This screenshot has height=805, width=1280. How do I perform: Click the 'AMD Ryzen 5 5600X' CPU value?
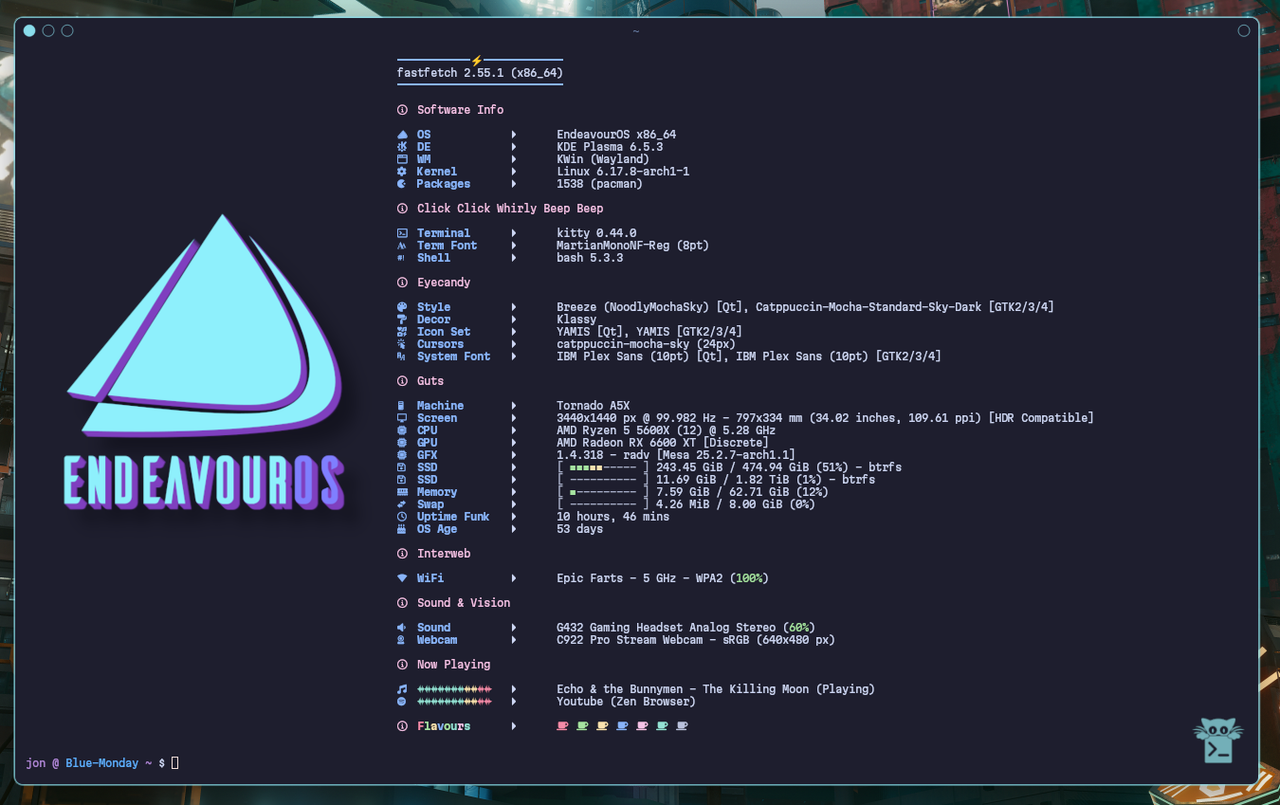click(613, 430)
